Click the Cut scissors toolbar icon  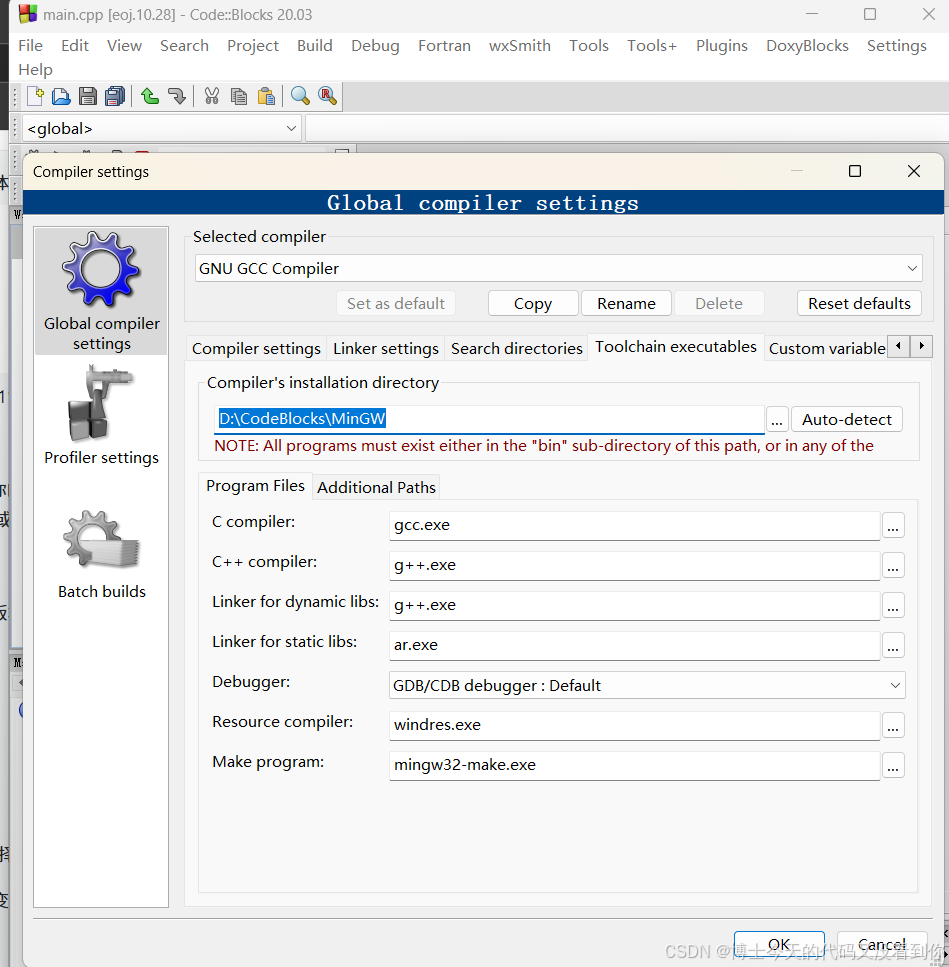click(212, 96)
